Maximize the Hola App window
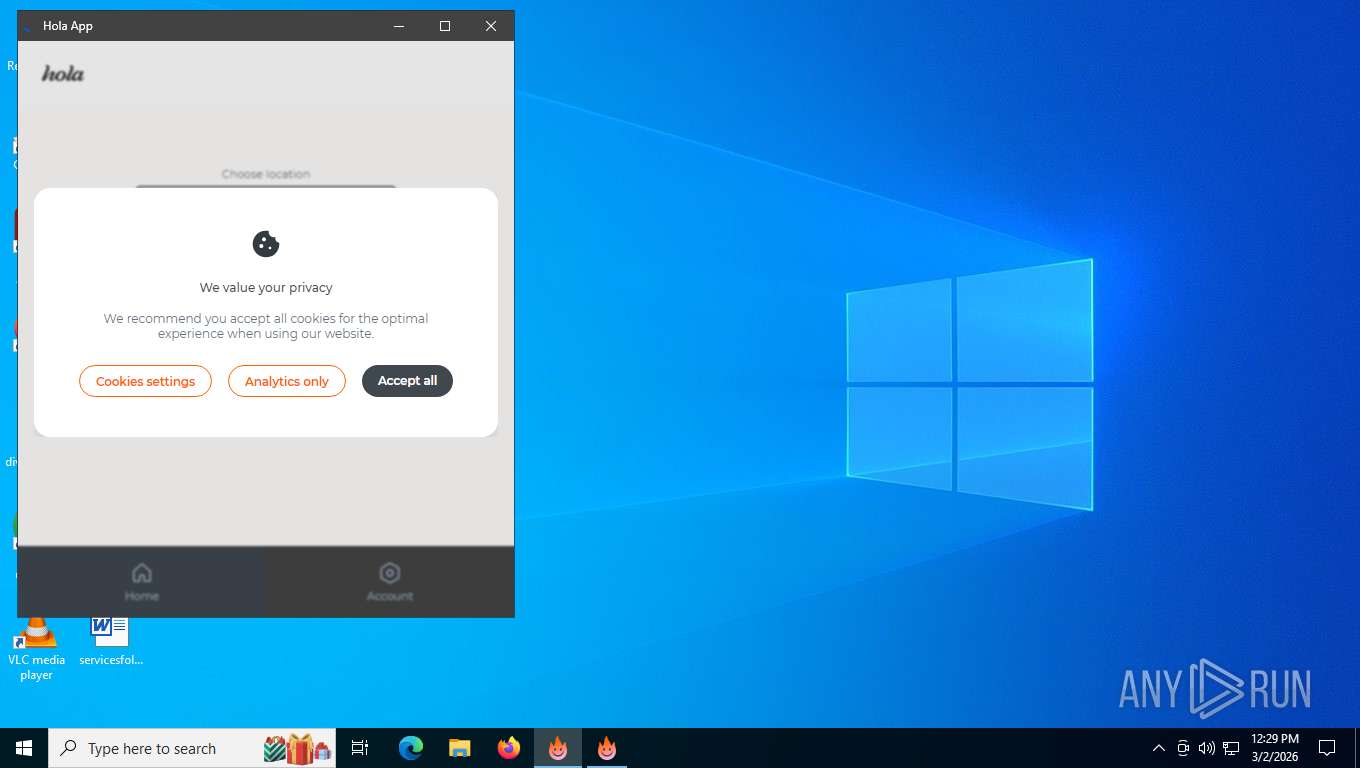This screenshot has width=1360, height=768. click(445, 26)
